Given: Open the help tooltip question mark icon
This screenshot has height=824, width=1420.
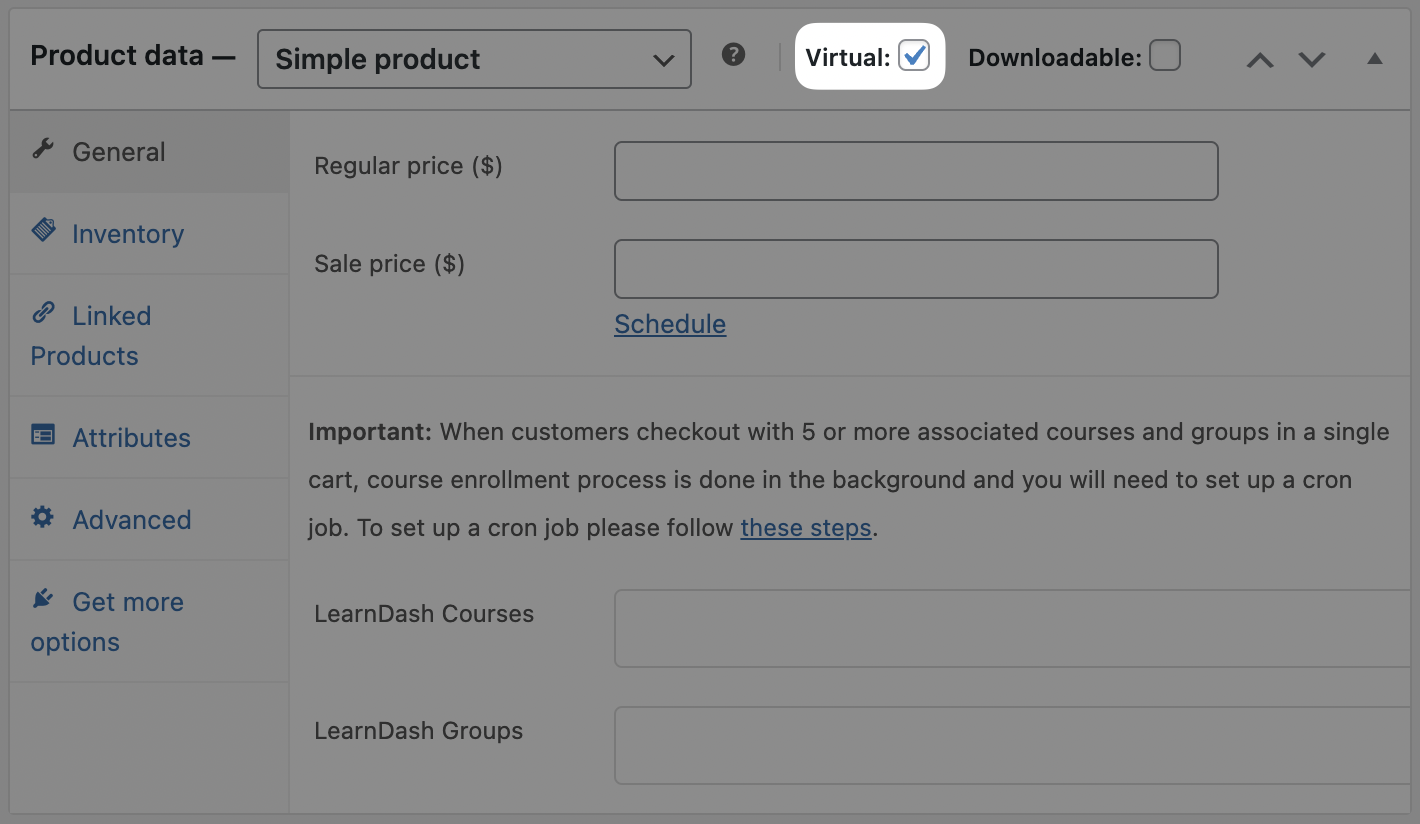Looking at the screenshot, I should 733,53.
